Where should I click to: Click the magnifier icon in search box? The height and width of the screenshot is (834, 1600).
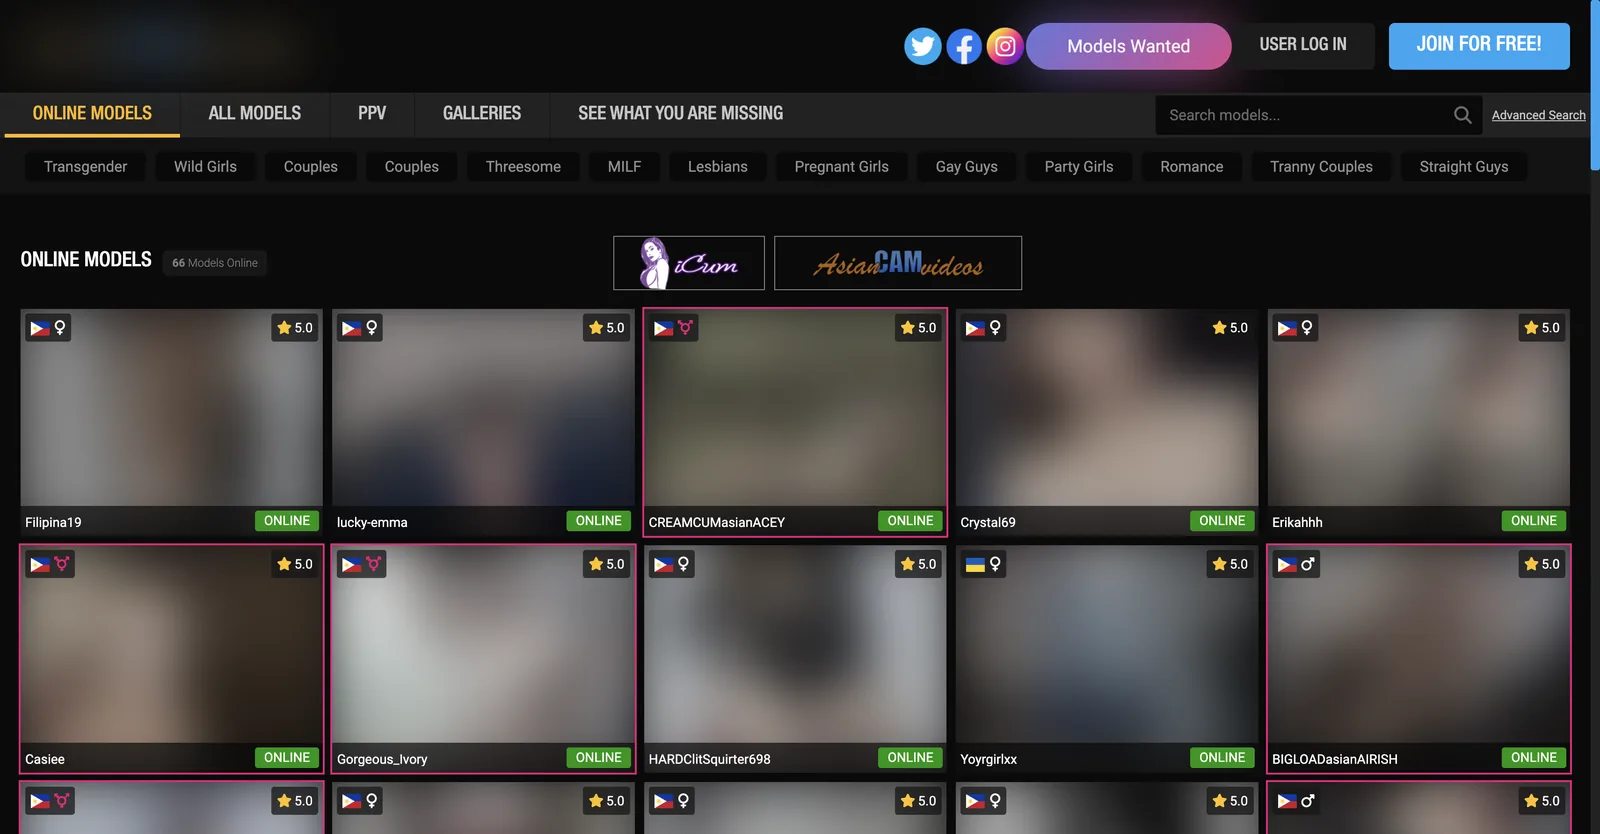click(1462, 115)
